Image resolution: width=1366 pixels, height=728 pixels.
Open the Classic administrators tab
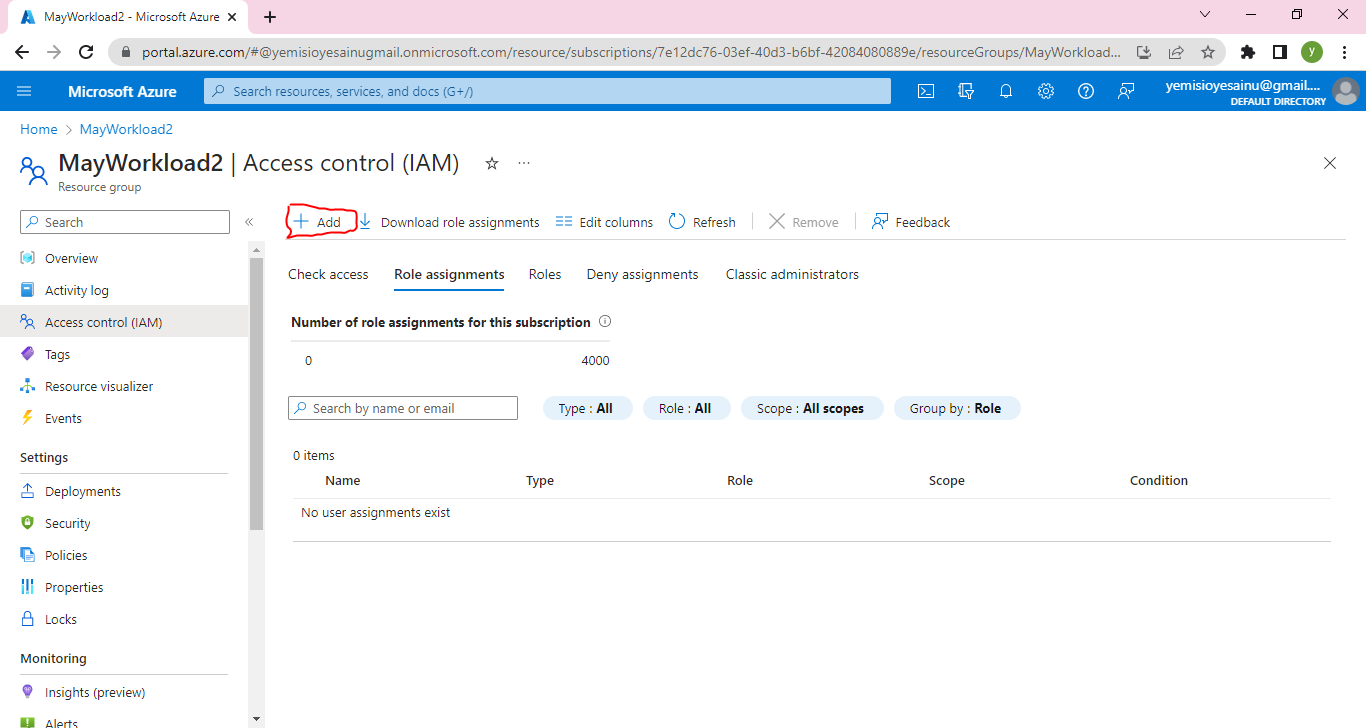point(792,274)
